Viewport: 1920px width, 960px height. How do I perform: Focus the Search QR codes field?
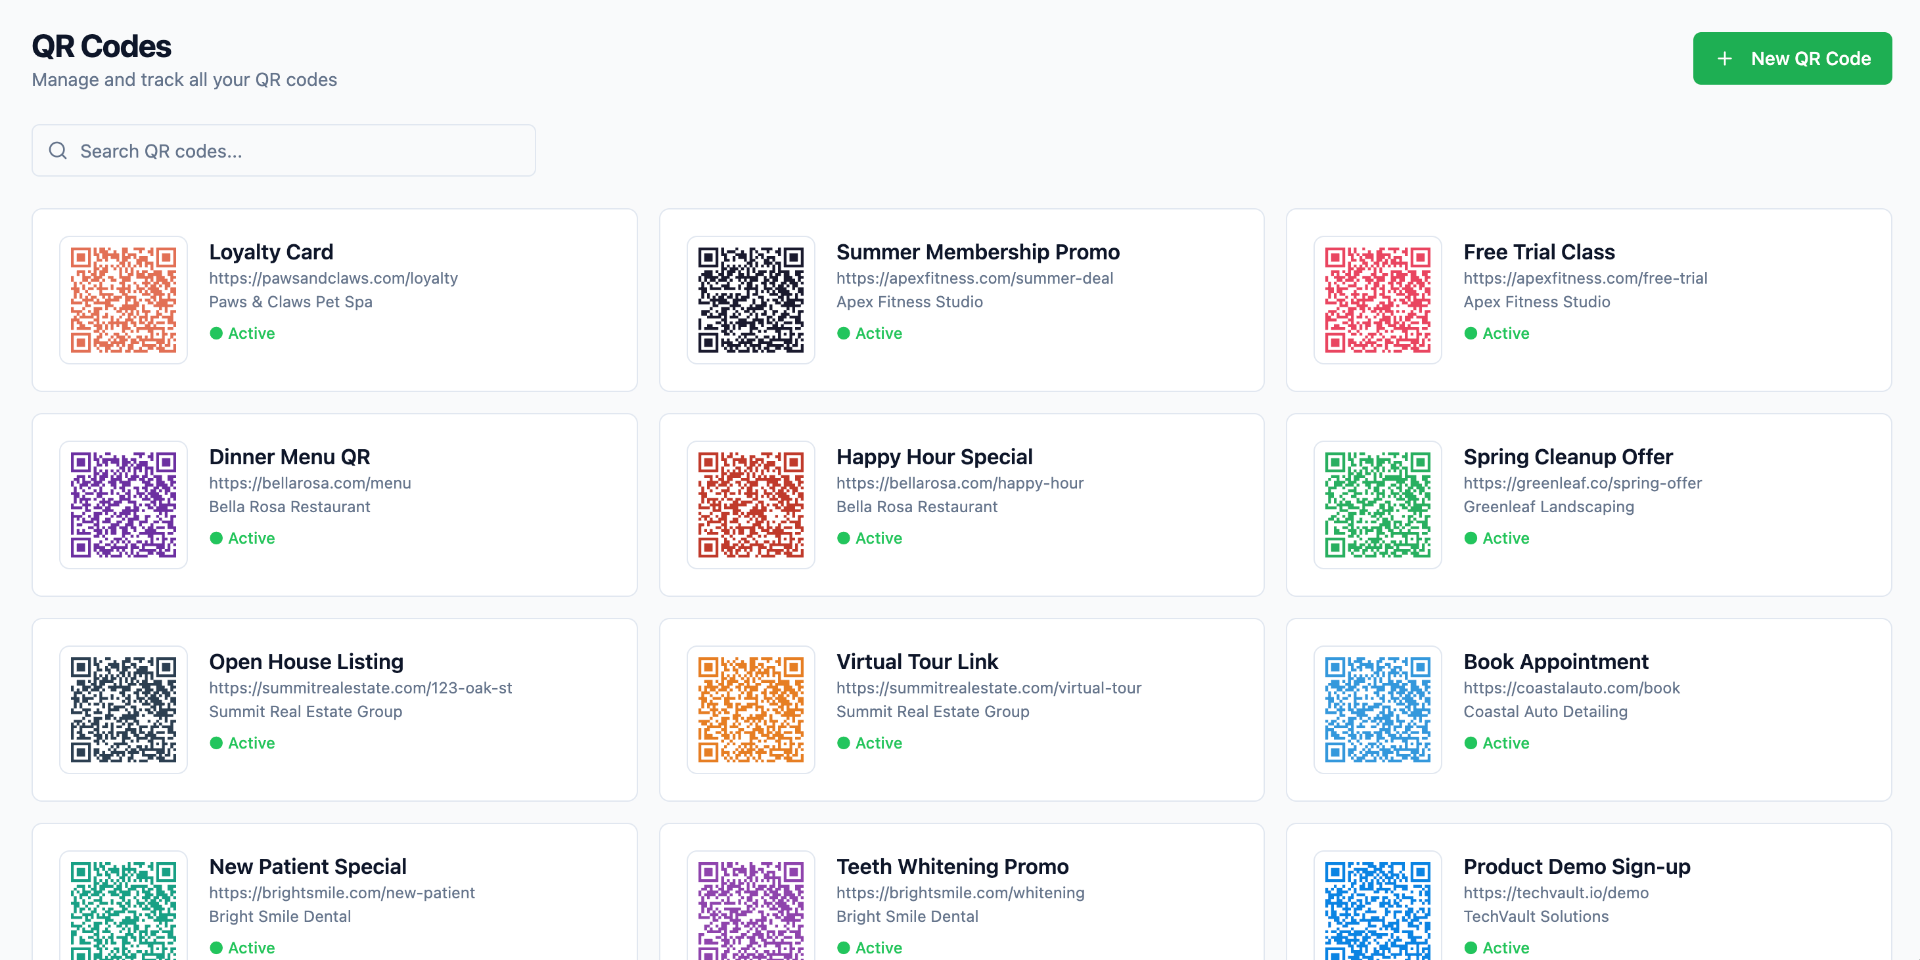click(284, 150)
